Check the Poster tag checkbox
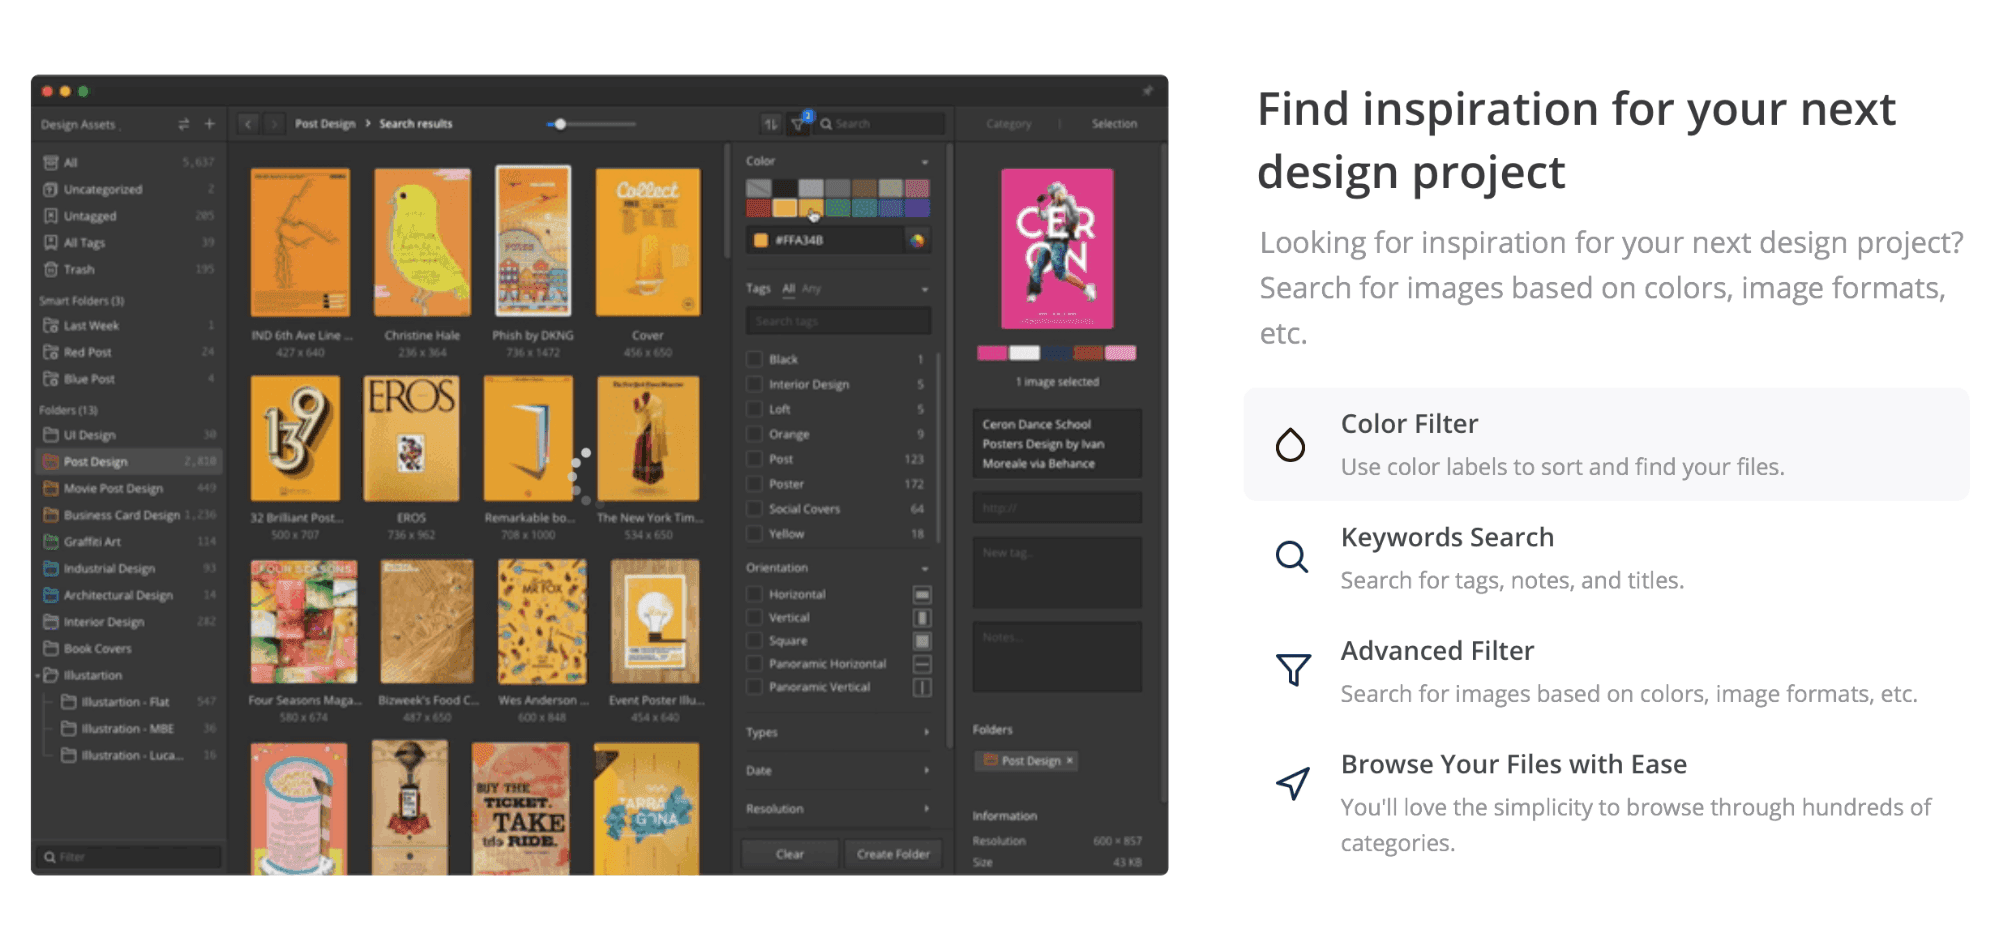 coord(755,484)
